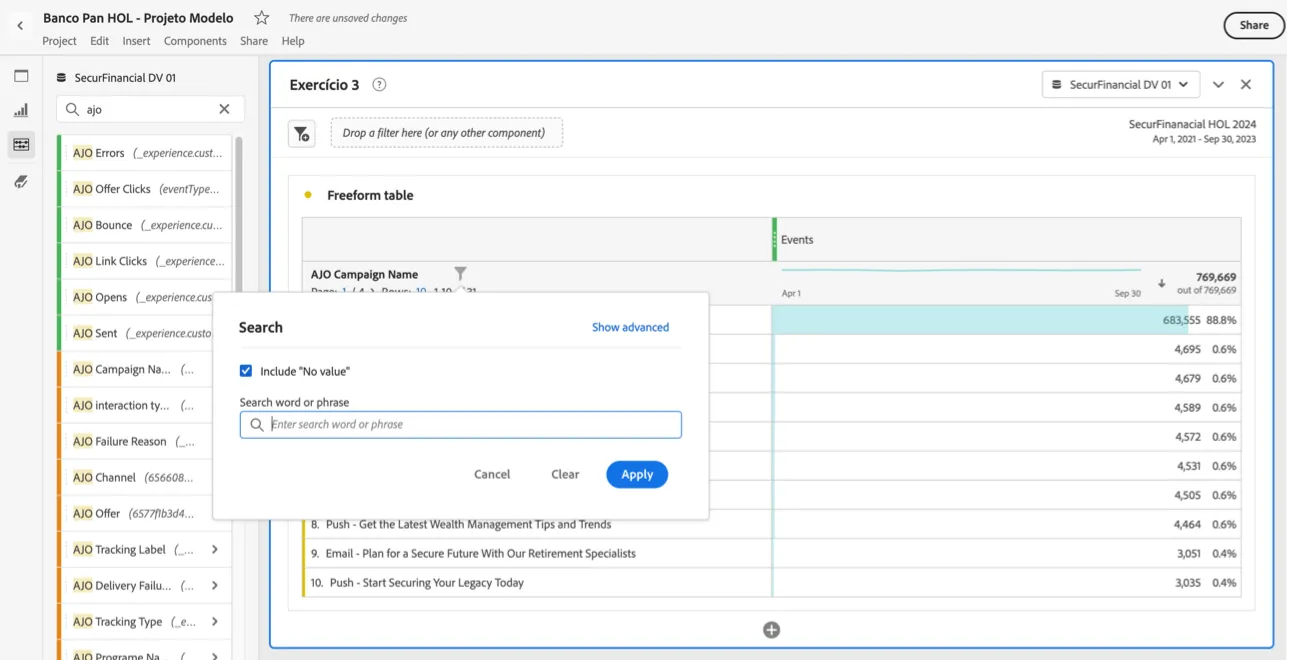Click the panel filter icon with plus
This screenshot has width=1292, height=660.
pos(302,133)
